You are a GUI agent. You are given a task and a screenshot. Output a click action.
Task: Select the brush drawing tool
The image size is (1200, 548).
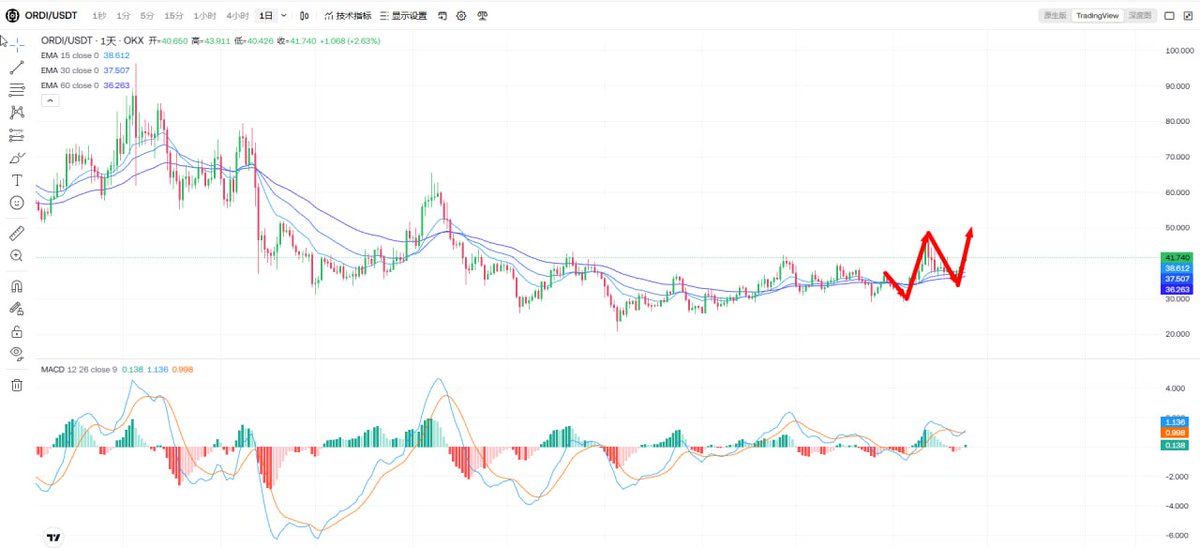(x=17, y=158)
